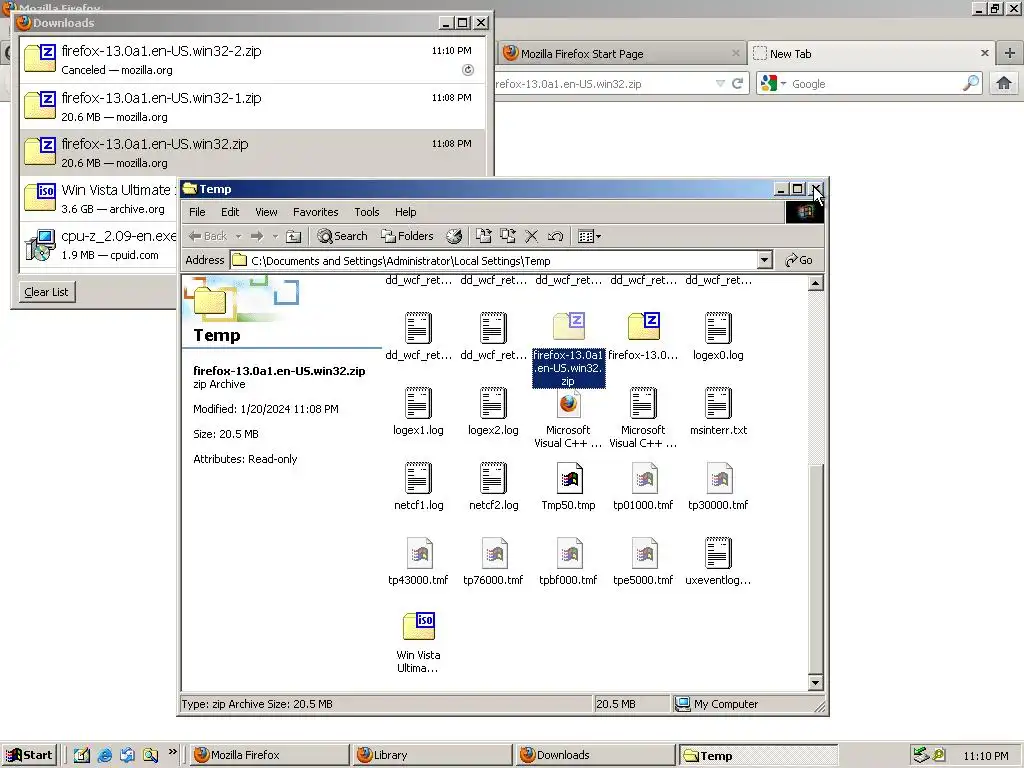Open the Windows Start menu
The image size is (1024, 768).
(29, 755)
